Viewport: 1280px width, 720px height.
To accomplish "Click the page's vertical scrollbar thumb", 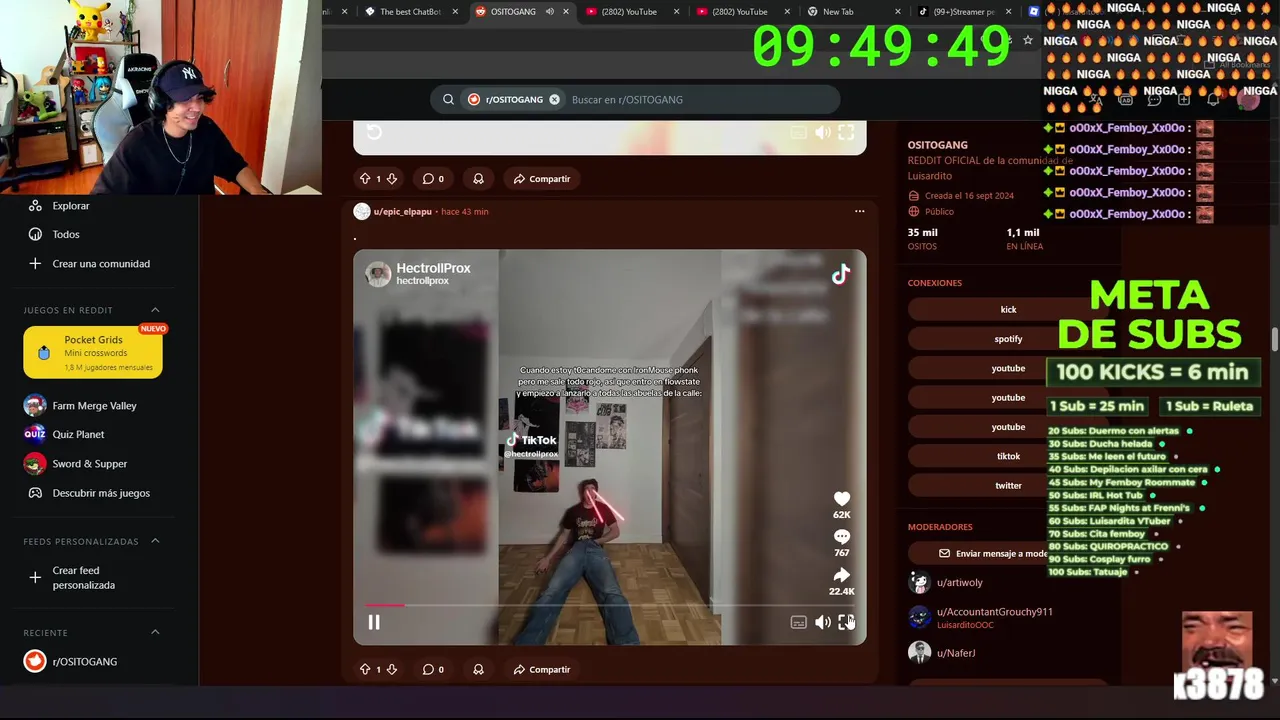I will click(x=1274, y=340).
